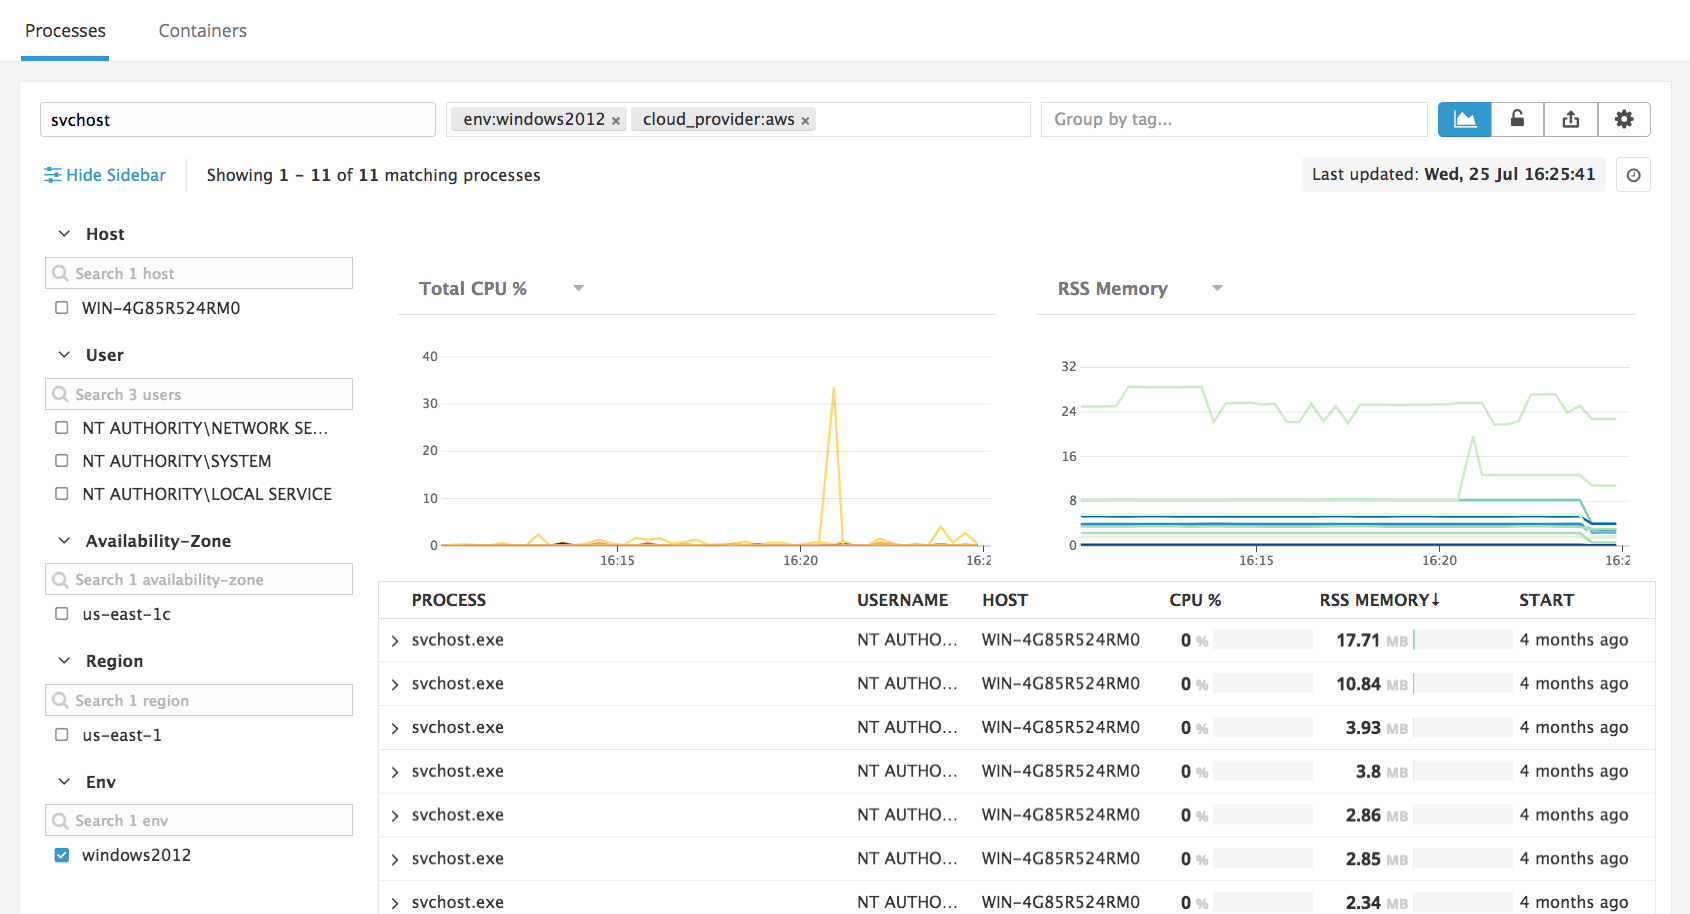Click the filter icon next to Hide Sidebar

click(x=52, y=174)
